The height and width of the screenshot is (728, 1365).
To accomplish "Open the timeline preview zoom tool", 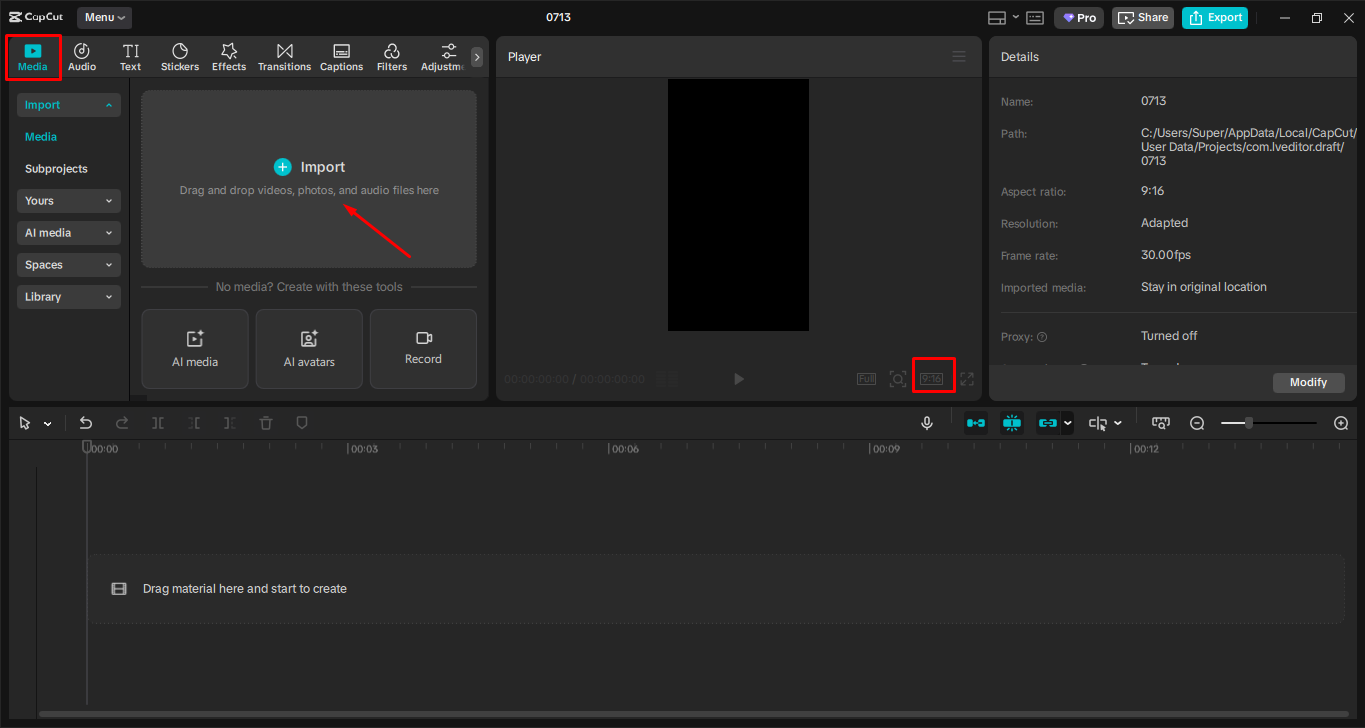I will coord(1161,423).
